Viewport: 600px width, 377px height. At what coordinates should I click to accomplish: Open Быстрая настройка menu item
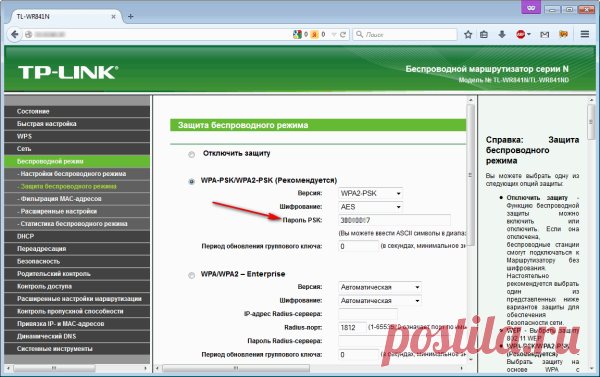coord(77,124)
